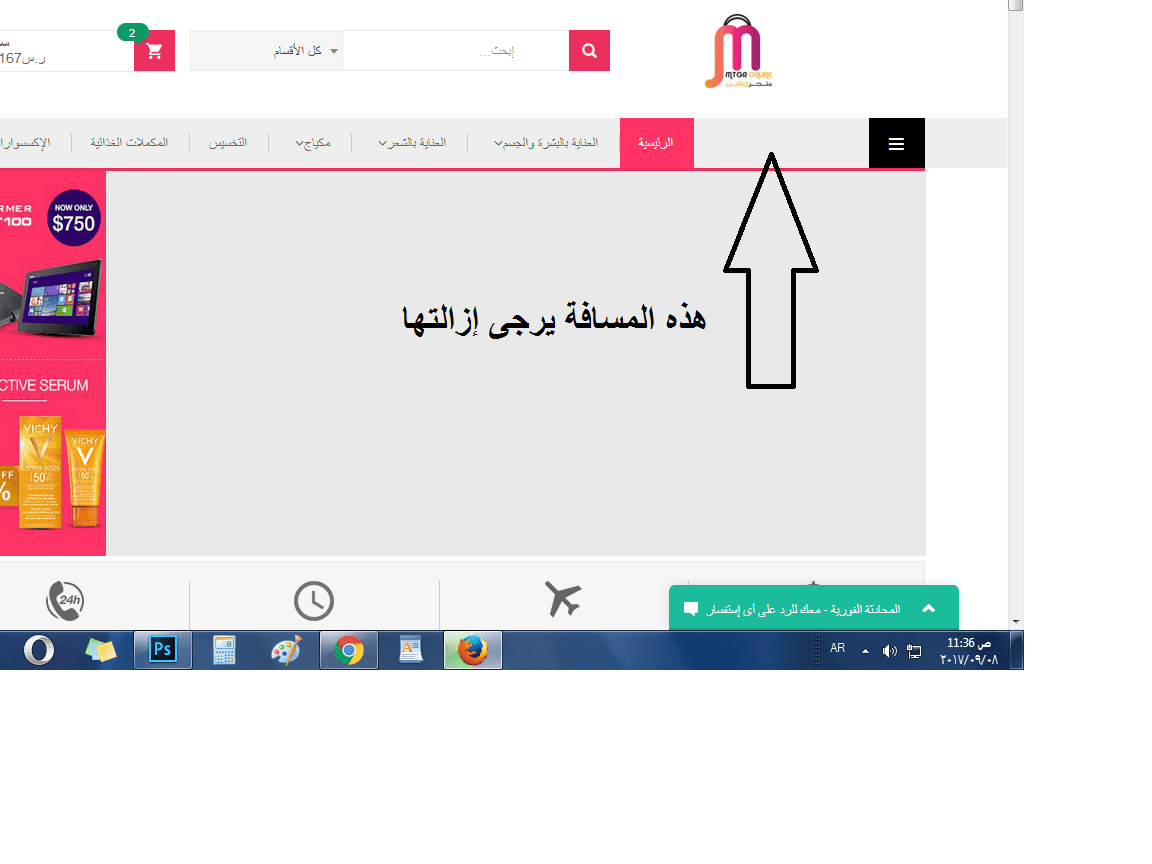Expand the مكياج menu

tap(313, 143)
